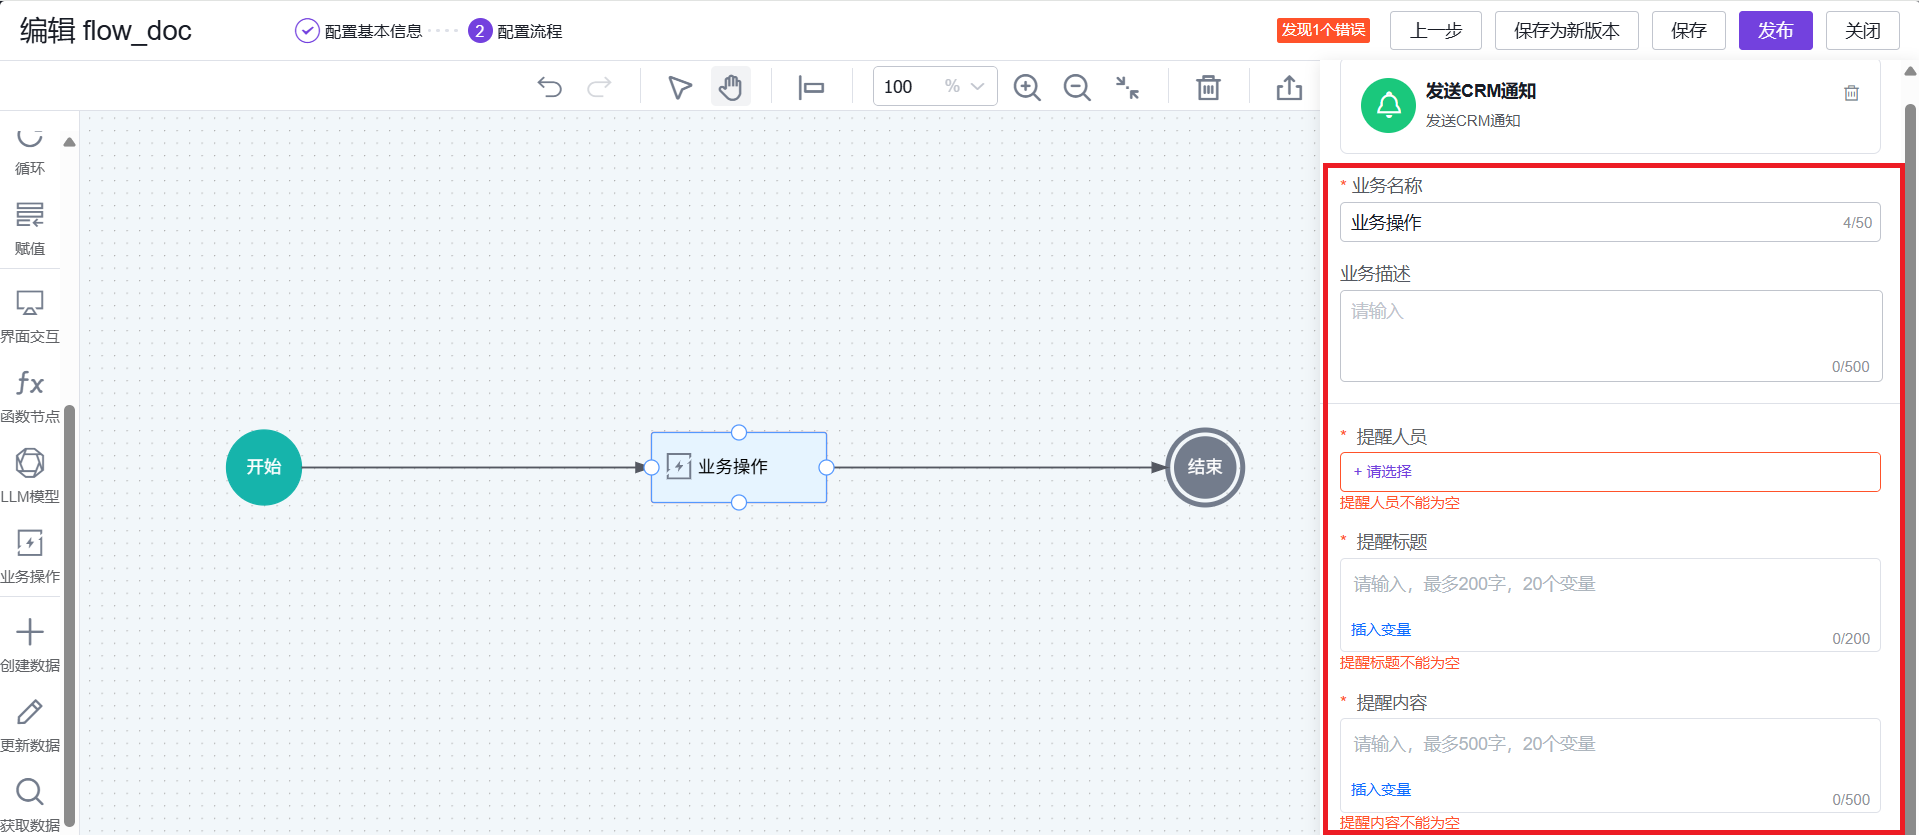Switch to 配置流程 step
Viewport: 1919px width, 835px height.
[x=516, y=31]
